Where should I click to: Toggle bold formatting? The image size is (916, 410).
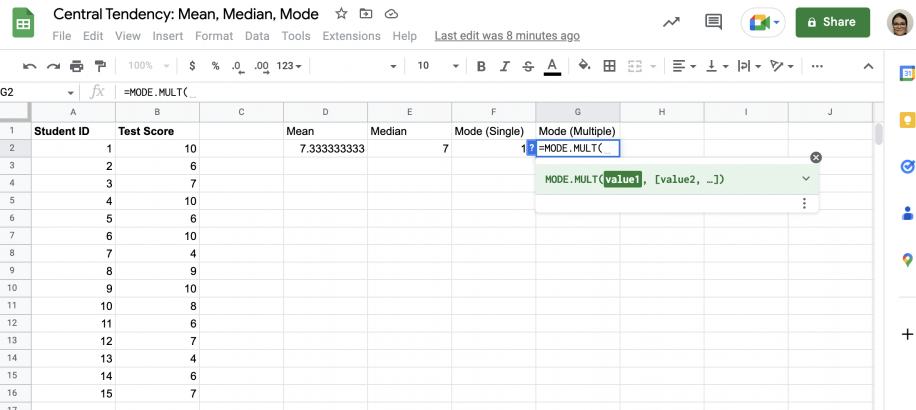(481, 66)
